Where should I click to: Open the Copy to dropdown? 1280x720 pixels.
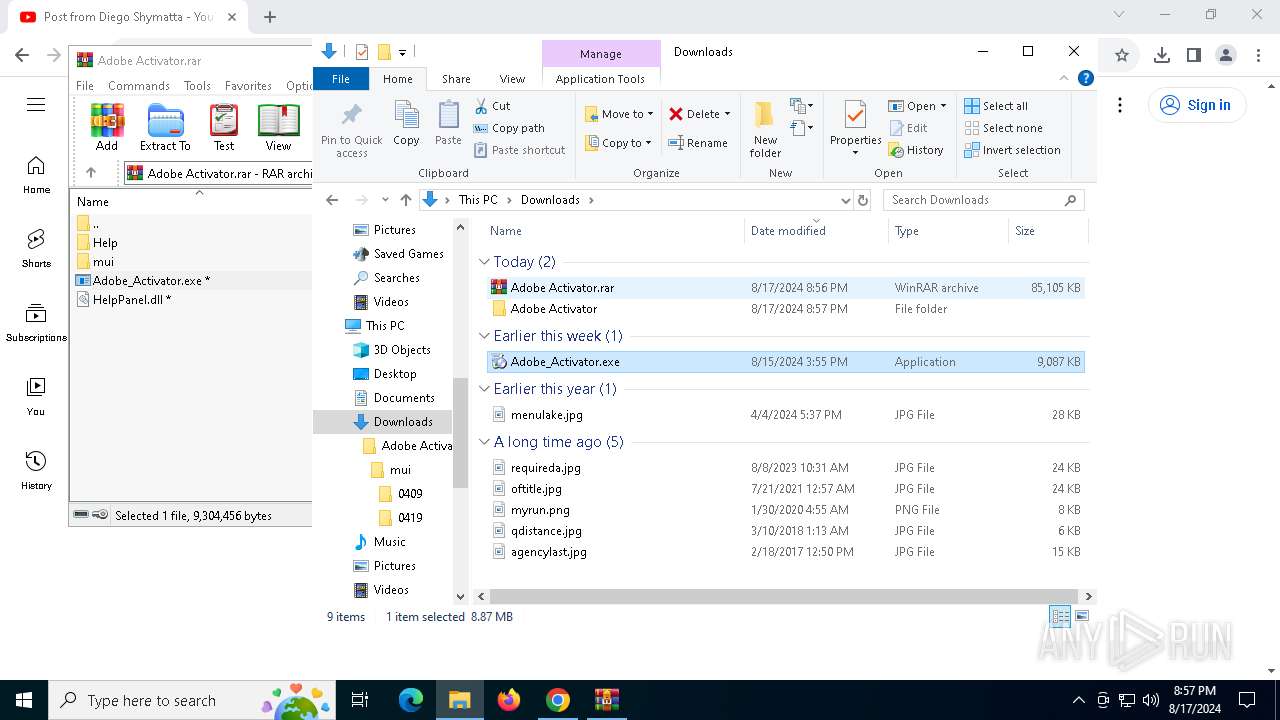(x=619, y=143)
